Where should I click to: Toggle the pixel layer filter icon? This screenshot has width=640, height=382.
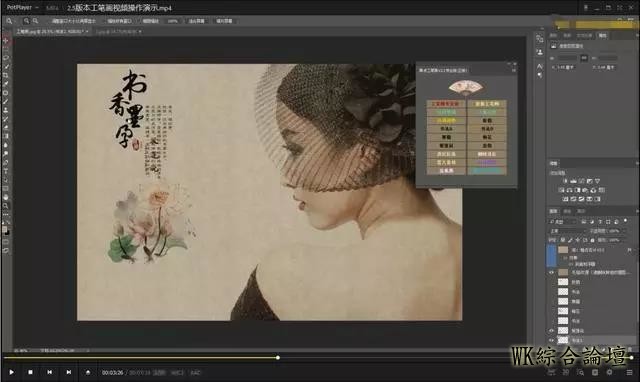(584, 221)
